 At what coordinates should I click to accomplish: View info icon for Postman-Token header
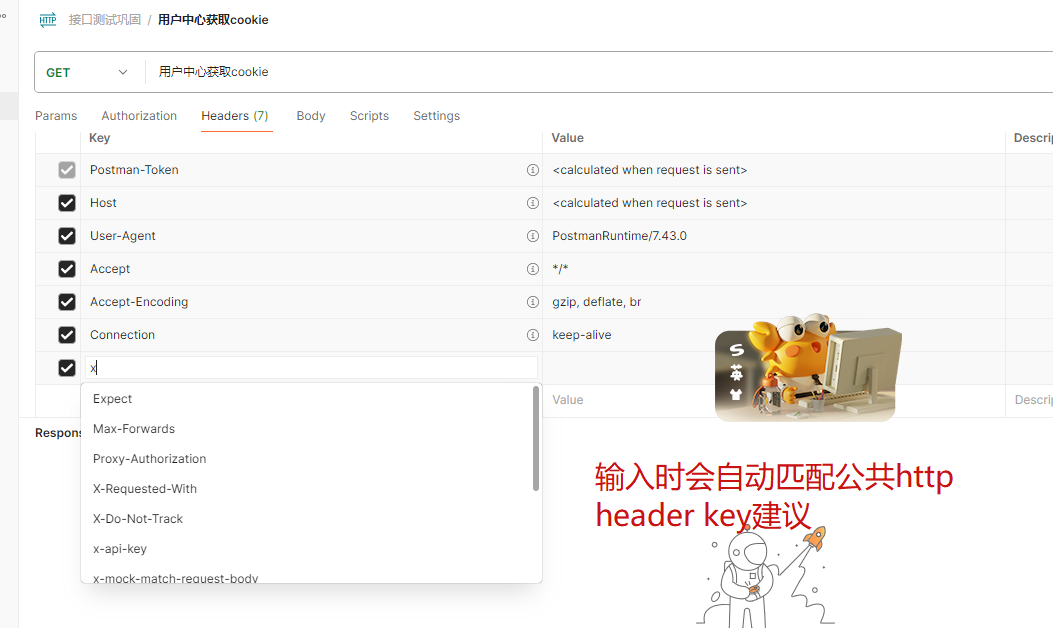532,170
